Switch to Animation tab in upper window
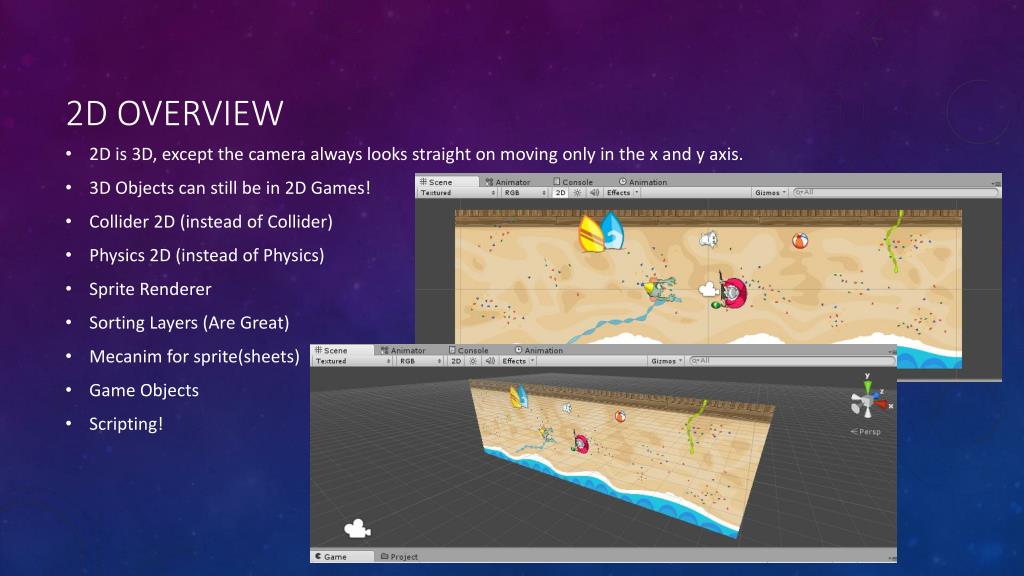 [x=643, y=182]
